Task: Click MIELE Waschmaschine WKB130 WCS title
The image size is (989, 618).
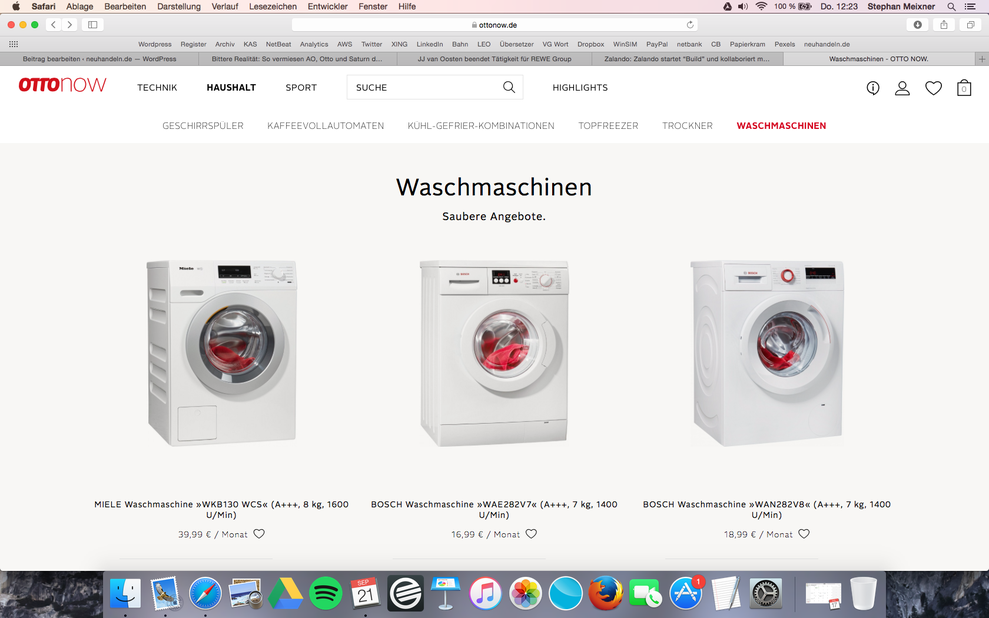Action: click(221, 510)
